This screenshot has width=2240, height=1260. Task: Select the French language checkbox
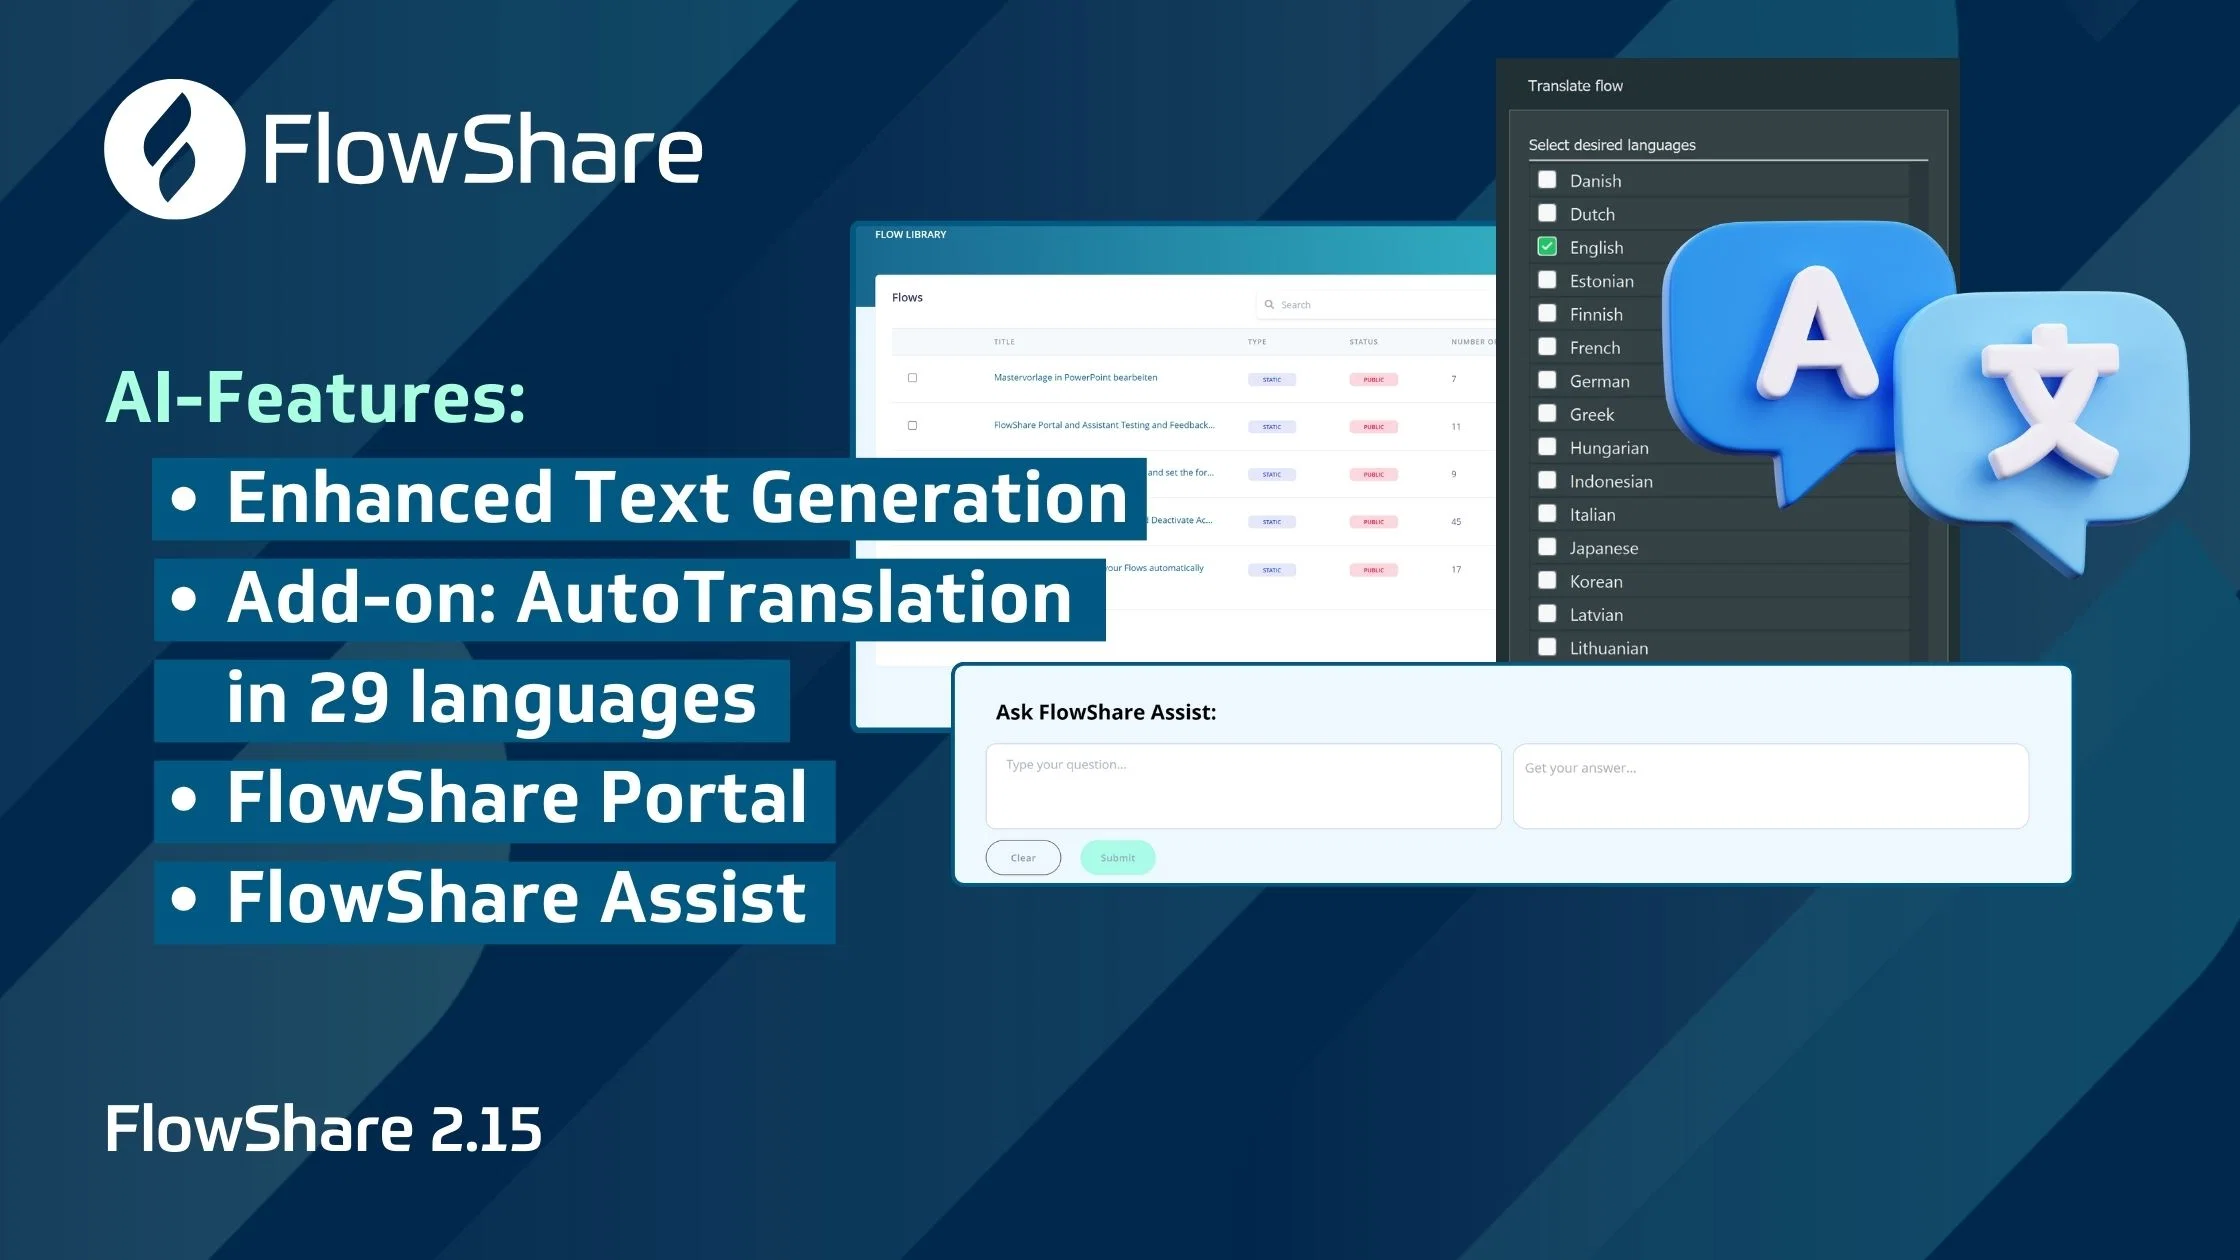[x=1547, y=347]
